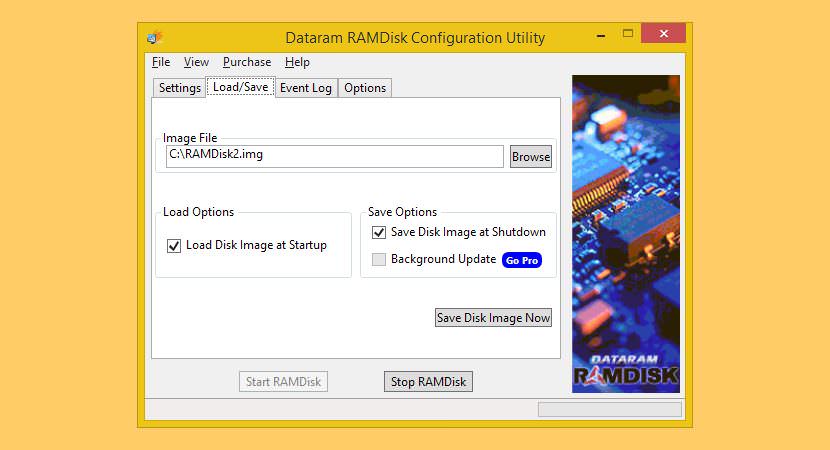Click the Go Pro badge
The image size is (830, 450).
pyautogui.click(x=522, y=260)
